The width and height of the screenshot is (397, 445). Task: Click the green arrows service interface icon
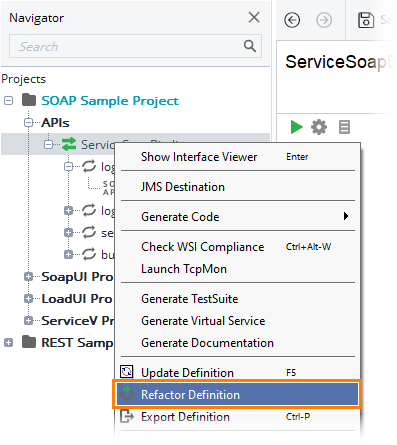pos(69,144)
